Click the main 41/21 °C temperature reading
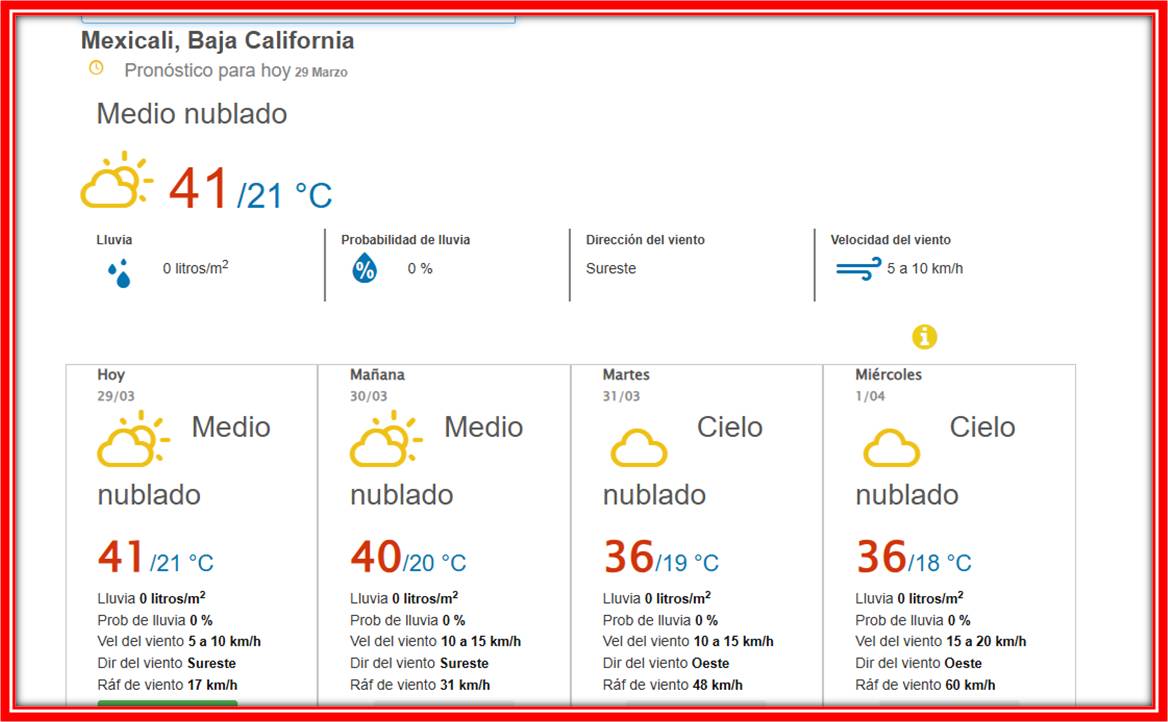 250,190
